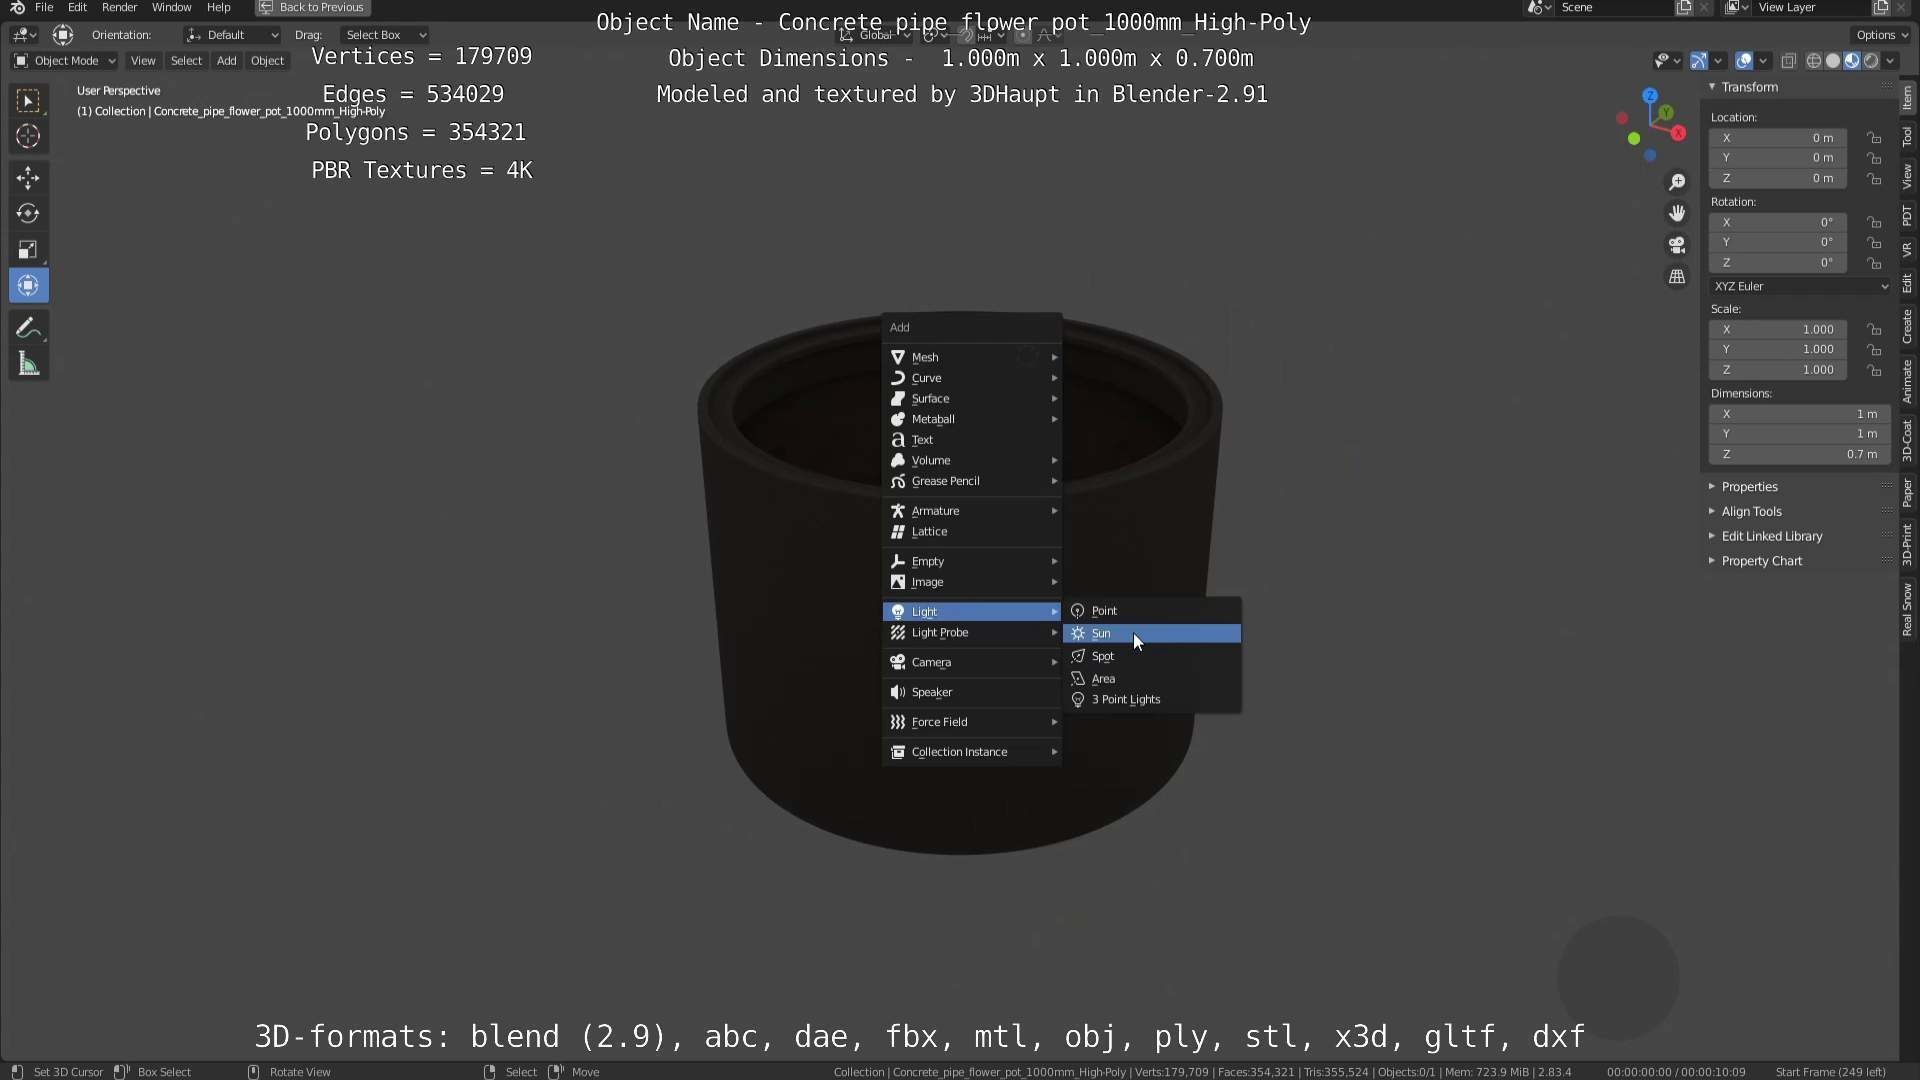Viewport: 1920px width, 1080px height.
Task: Click the scene browse icon next to Scene
Action: (x=1539, y=7)
